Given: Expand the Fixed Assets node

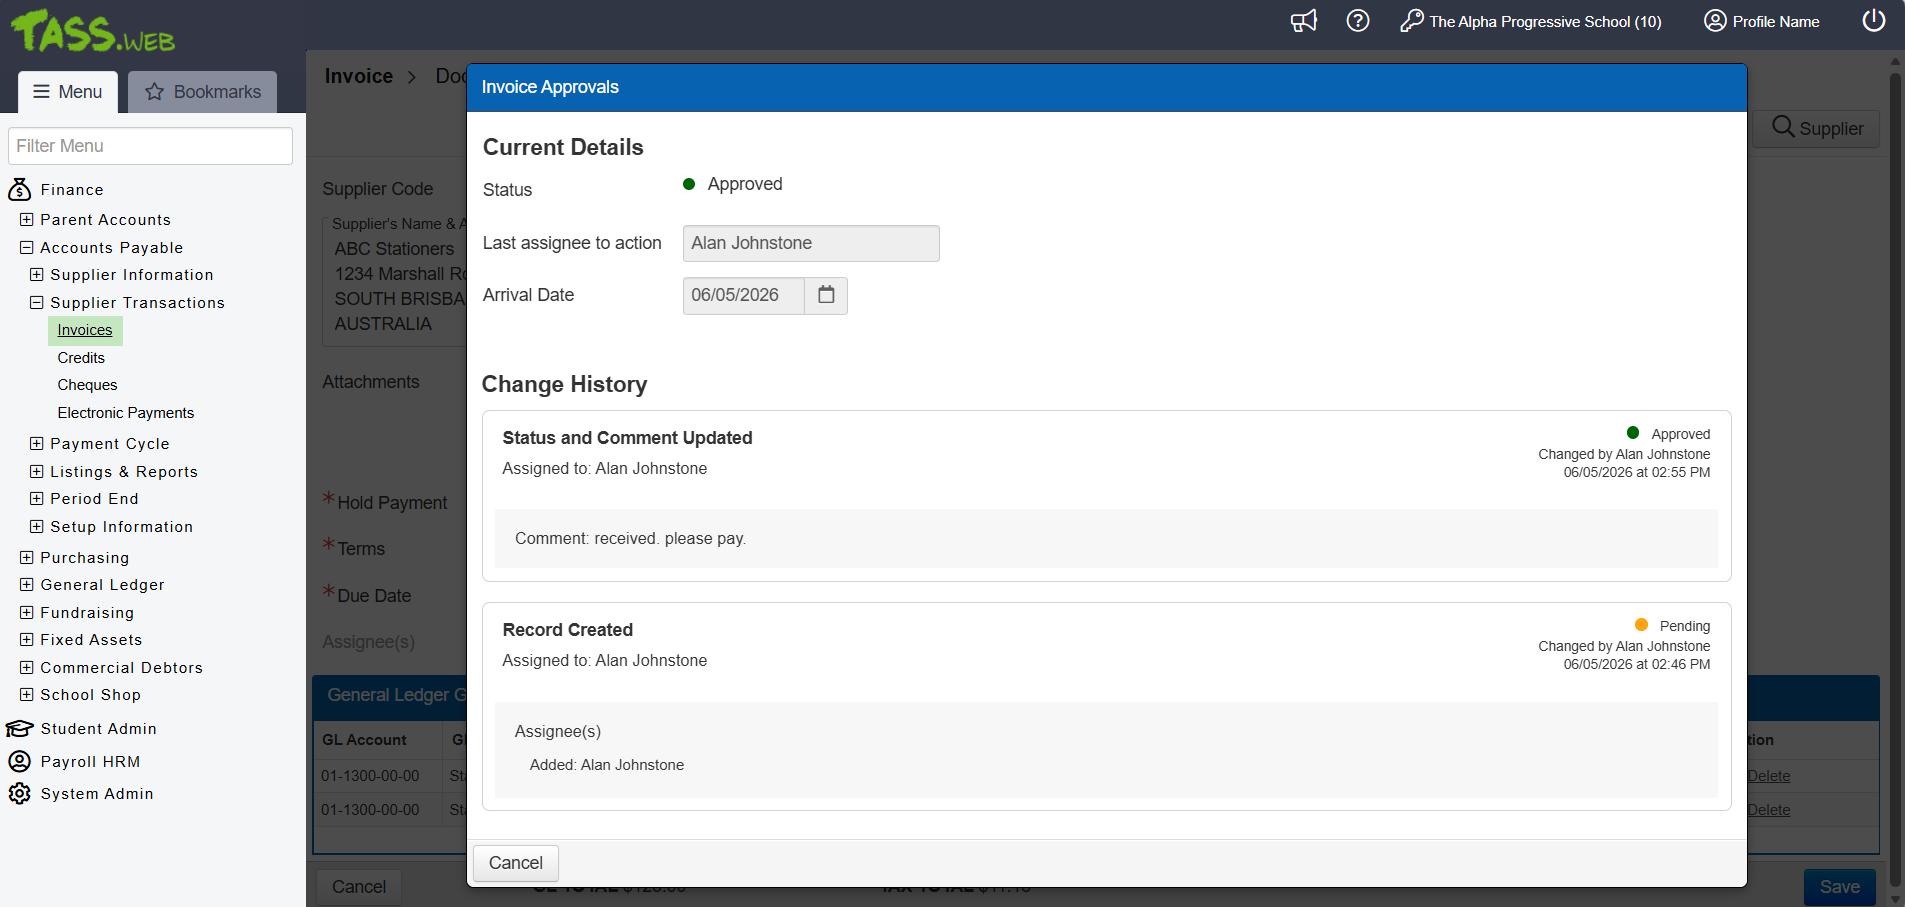Looking at the screenshot, I should click(27, 640).
